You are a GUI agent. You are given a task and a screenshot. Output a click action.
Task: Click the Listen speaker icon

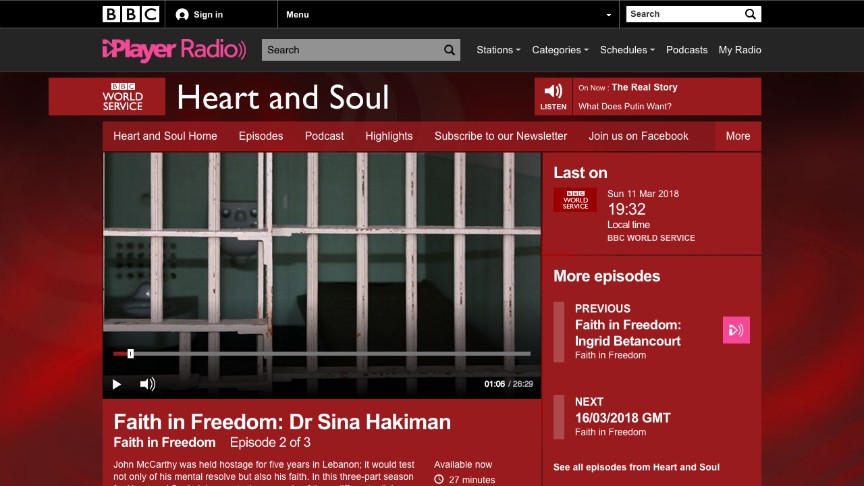point(553,91)
